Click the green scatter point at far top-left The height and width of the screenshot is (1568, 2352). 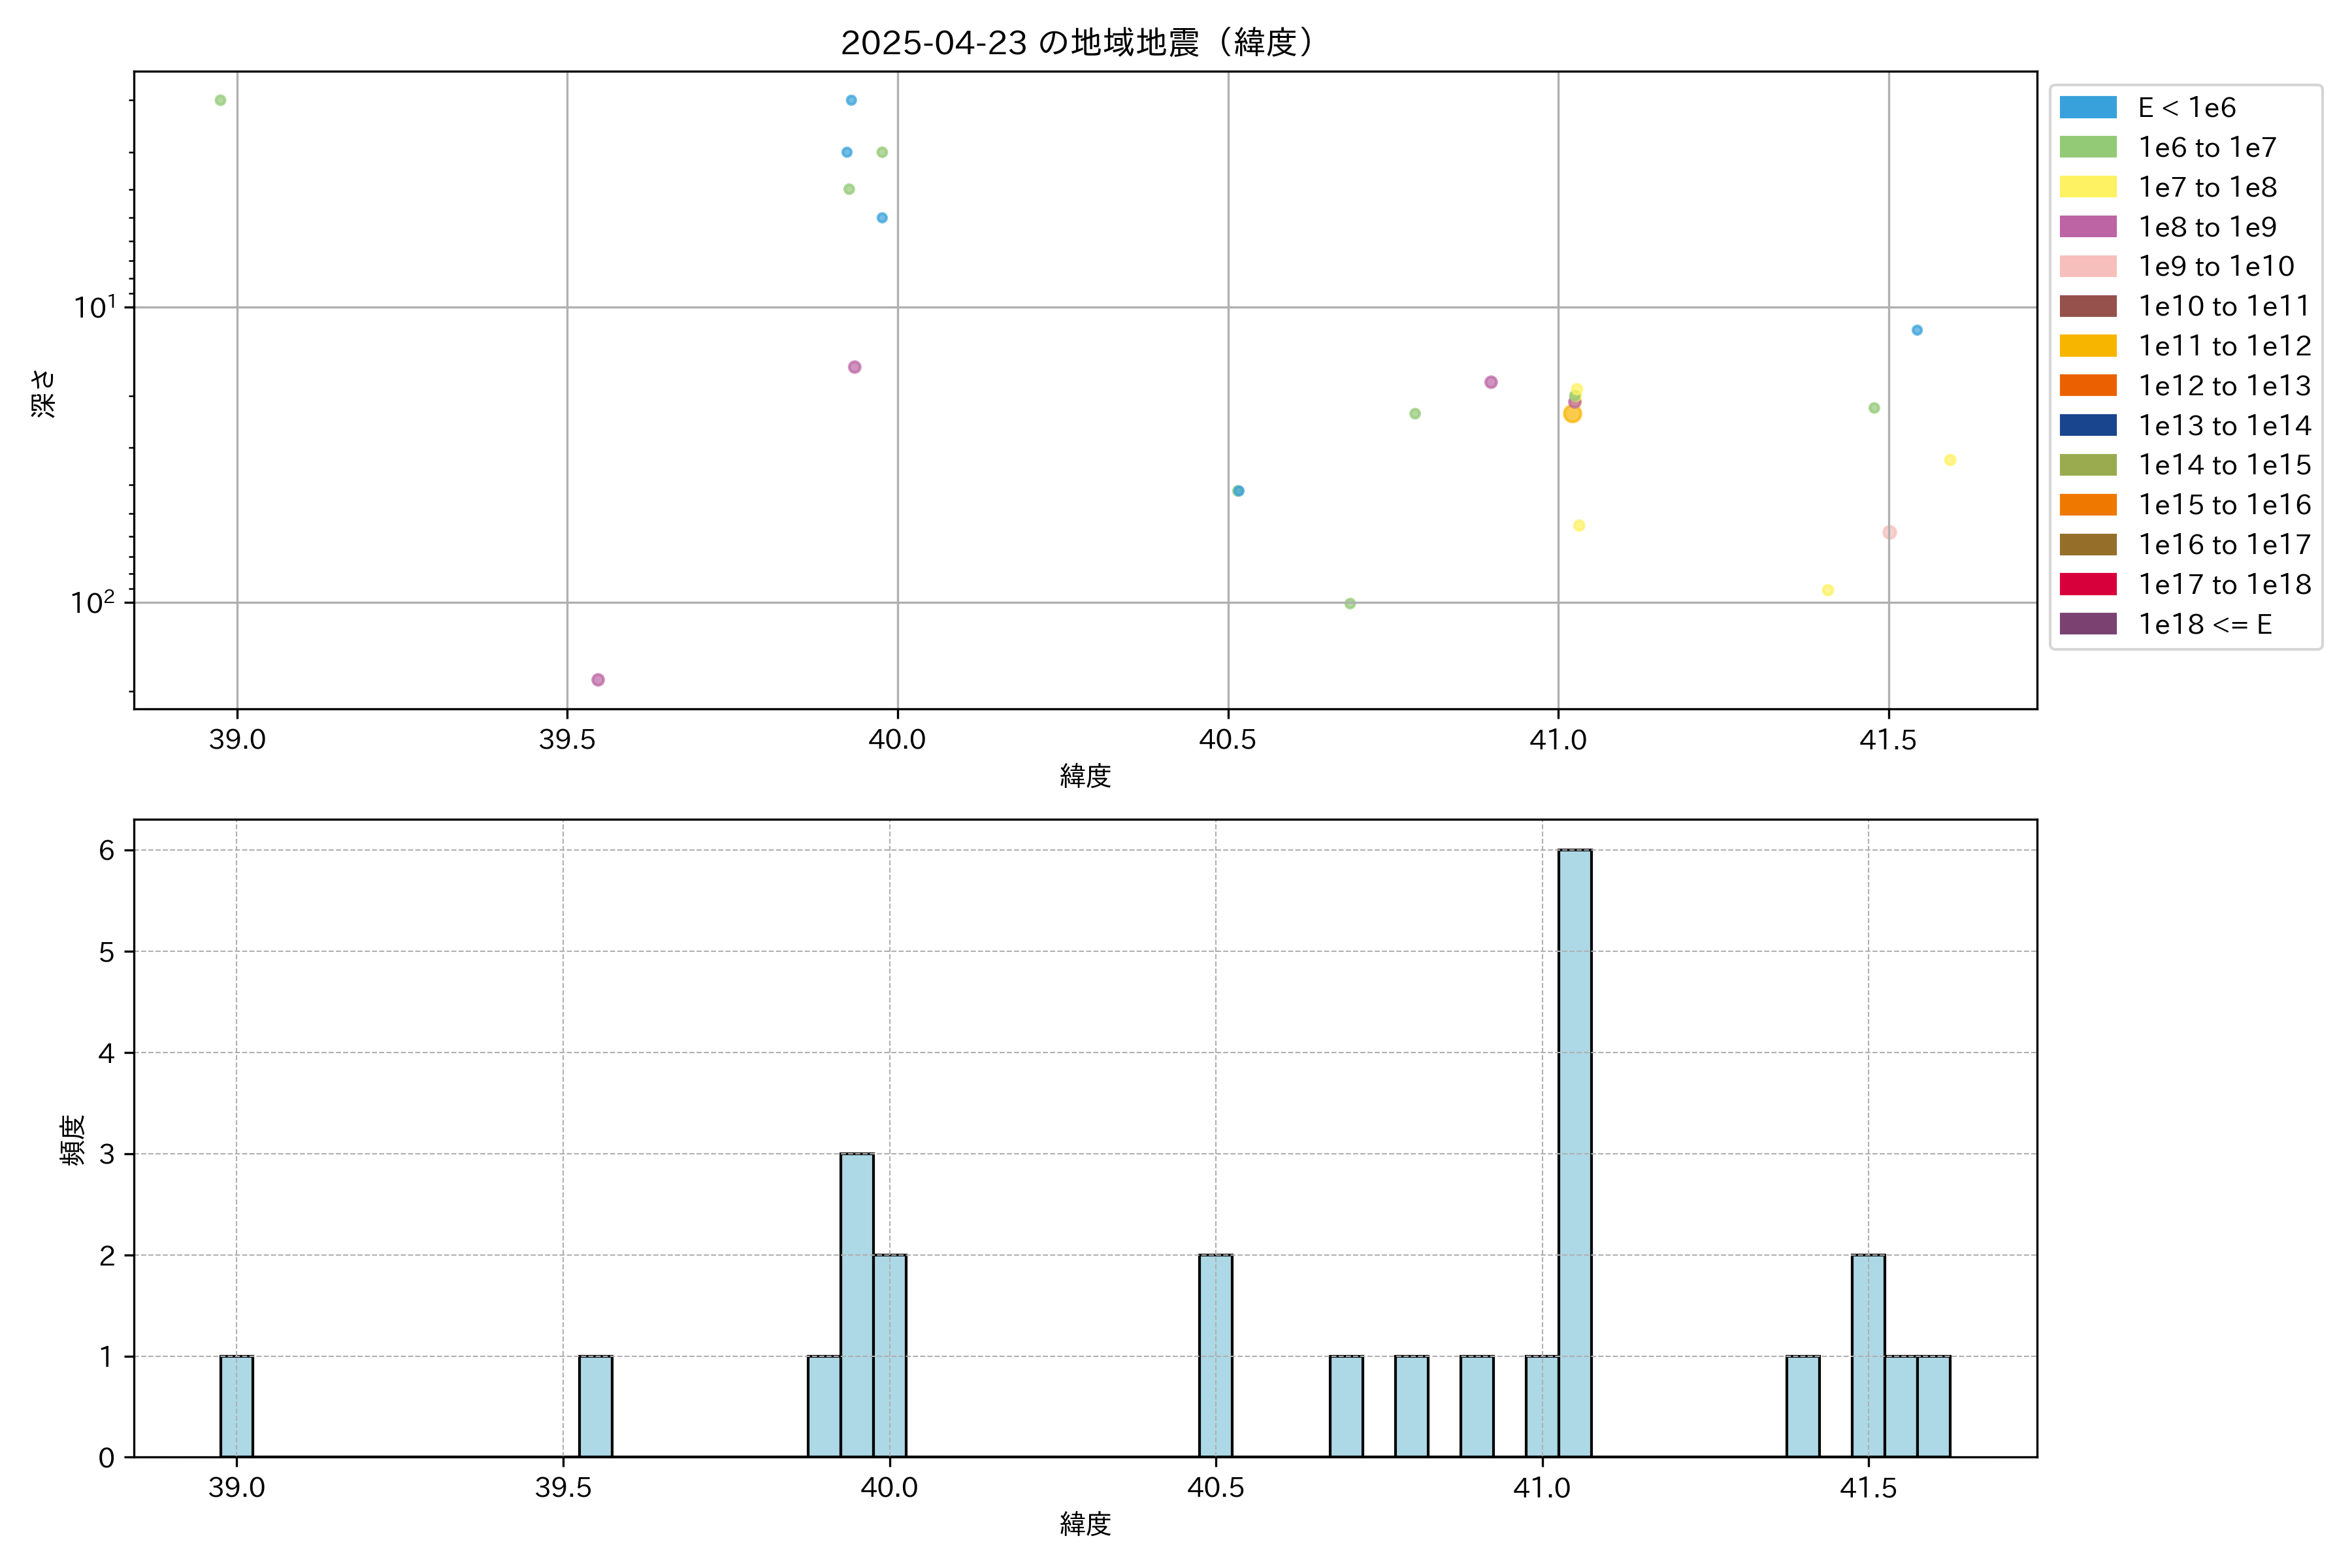click(x=220, y=100)
